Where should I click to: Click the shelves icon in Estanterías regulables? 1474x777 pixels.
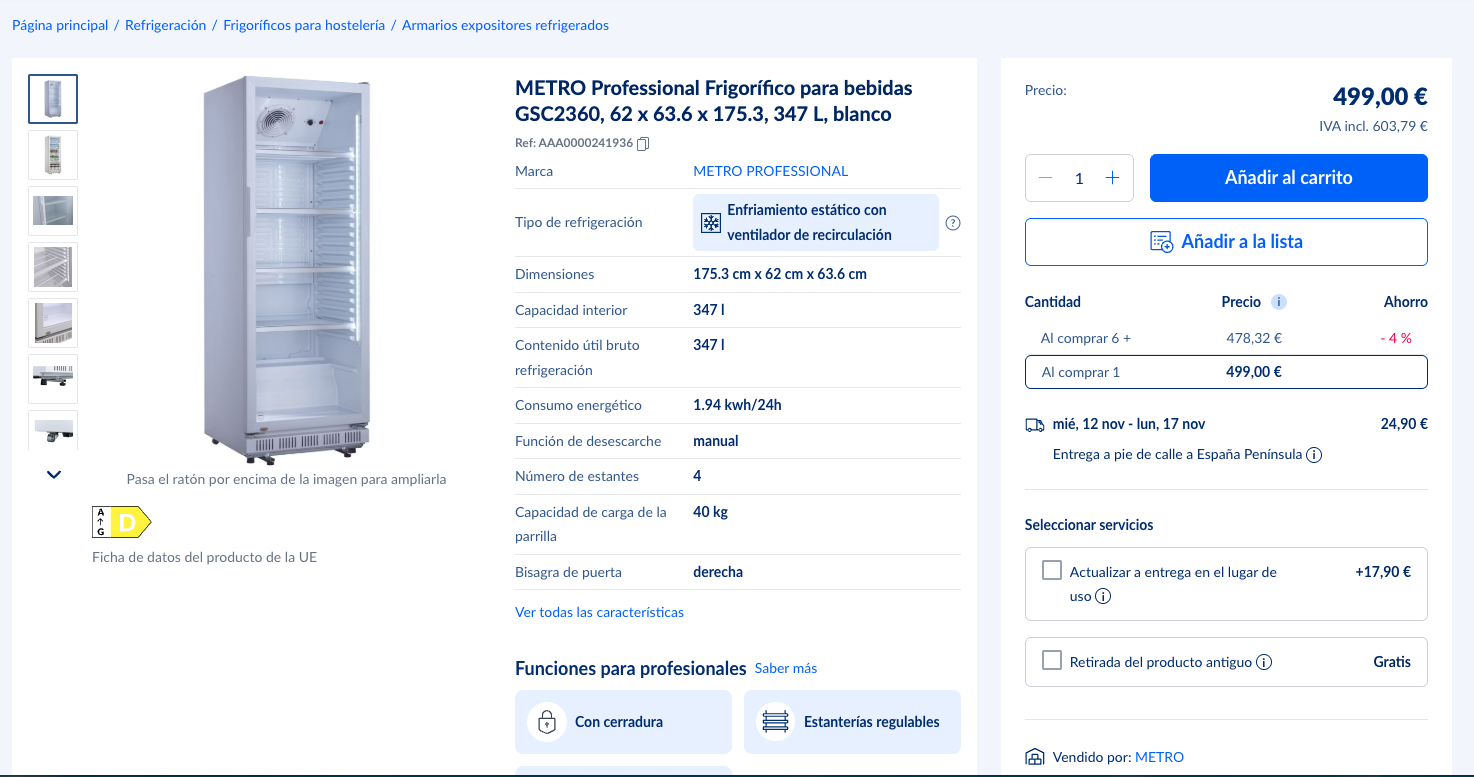pos(775,722)
